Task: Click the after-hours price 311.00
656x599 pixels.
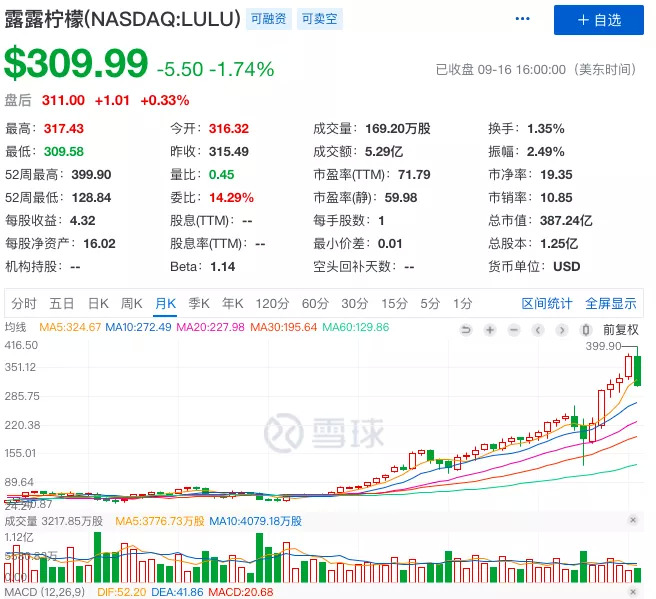Action: [63, 100]
